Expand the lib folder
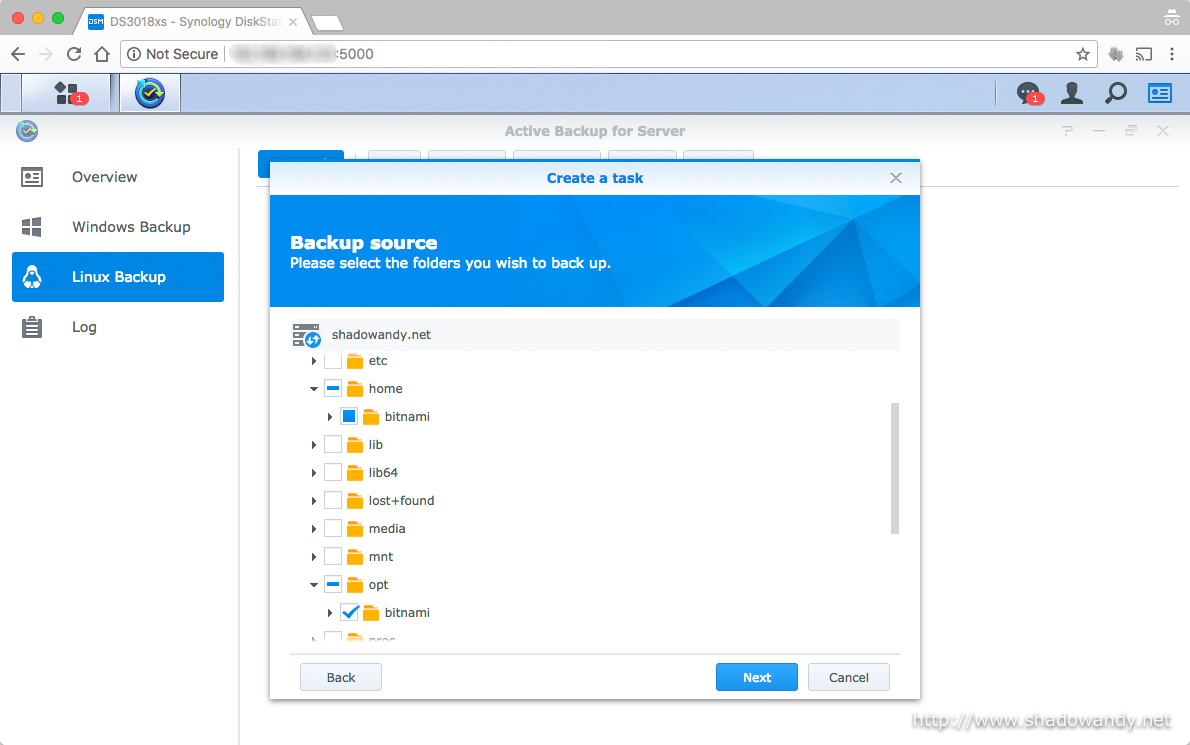Viewport: 1190px width, 745px height. click(313, 445)
